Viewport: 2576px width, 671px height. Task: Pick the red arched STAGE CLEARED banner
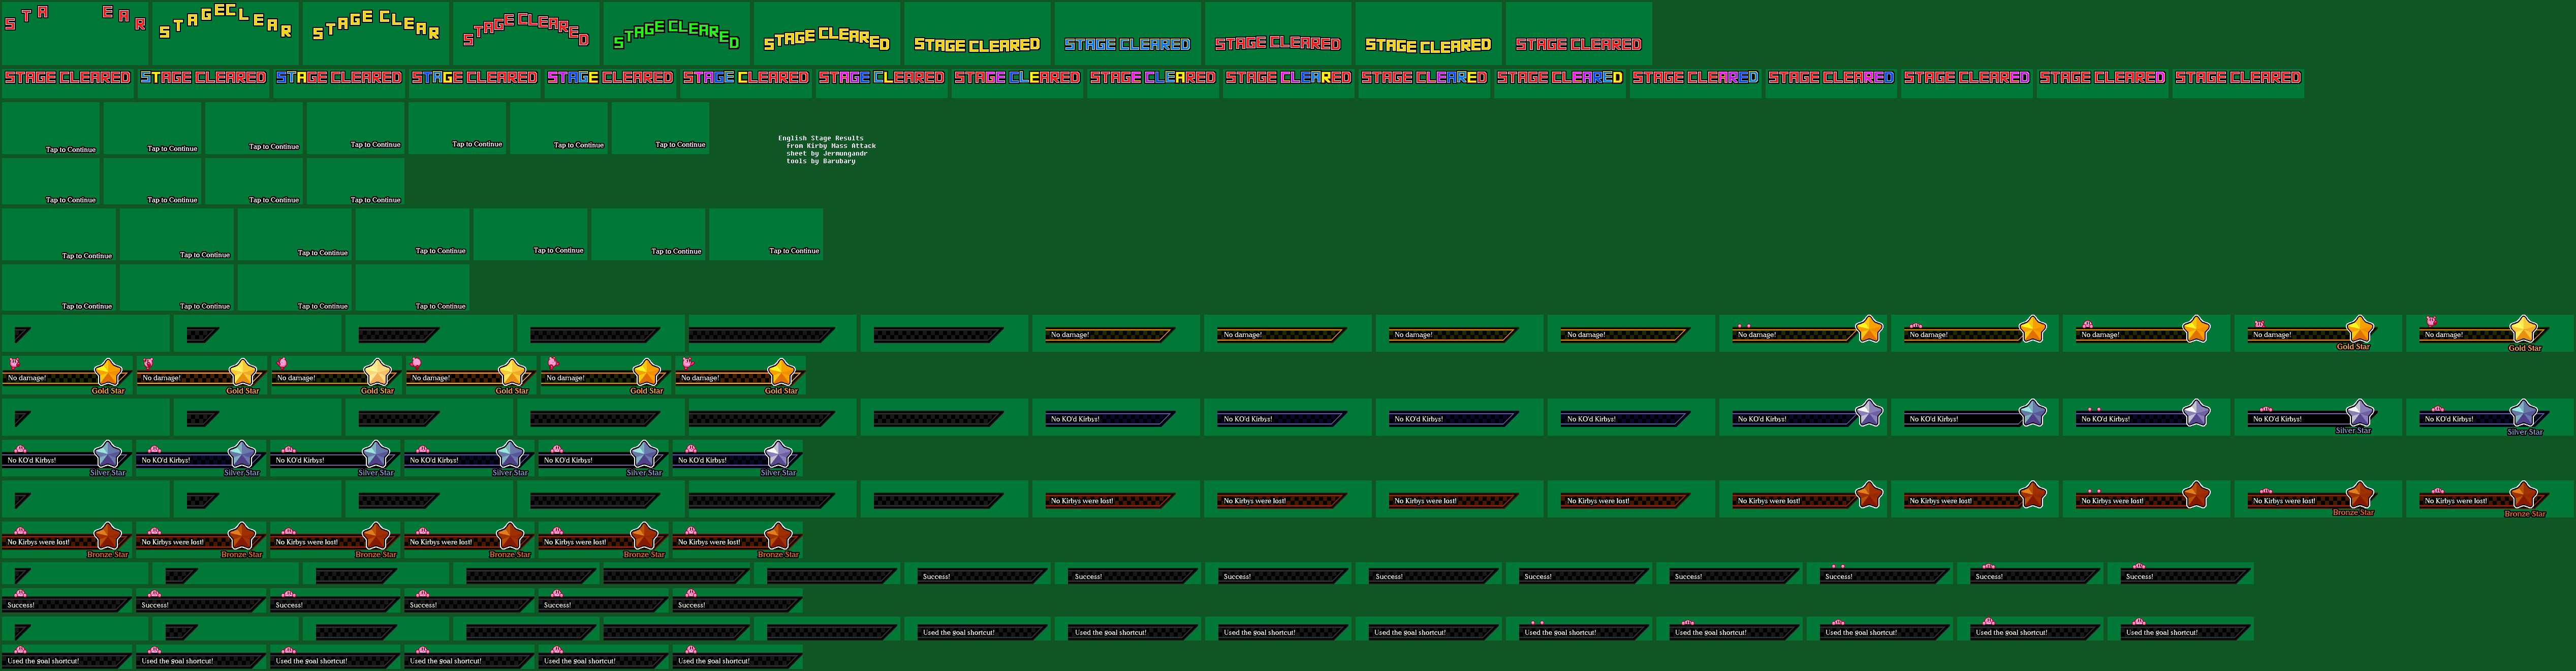pos(526,33)
